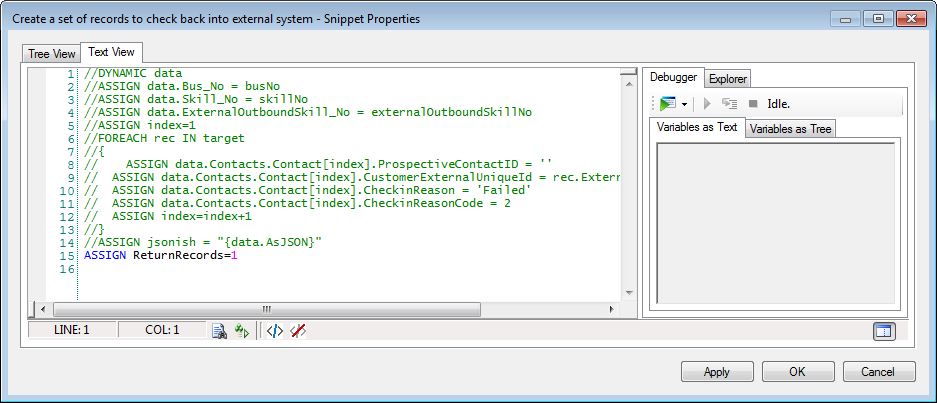The height and width of the screenshot is (403, 937).
Task: Switch to Variables as Tree tab
Action: [x=790, y=128]
